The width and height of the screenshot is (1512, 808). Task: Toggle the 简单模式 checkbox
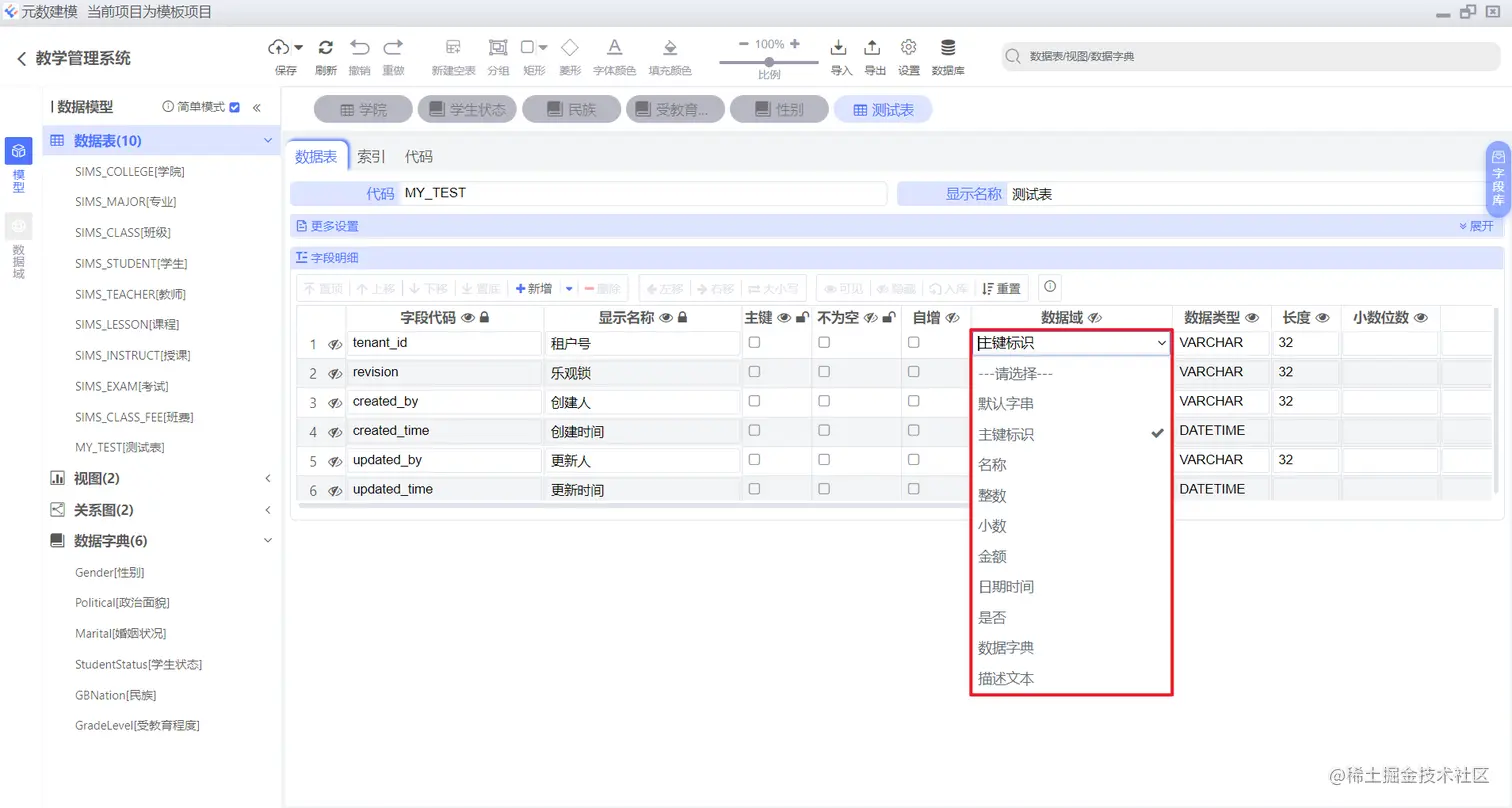click(x=235, y=107)
